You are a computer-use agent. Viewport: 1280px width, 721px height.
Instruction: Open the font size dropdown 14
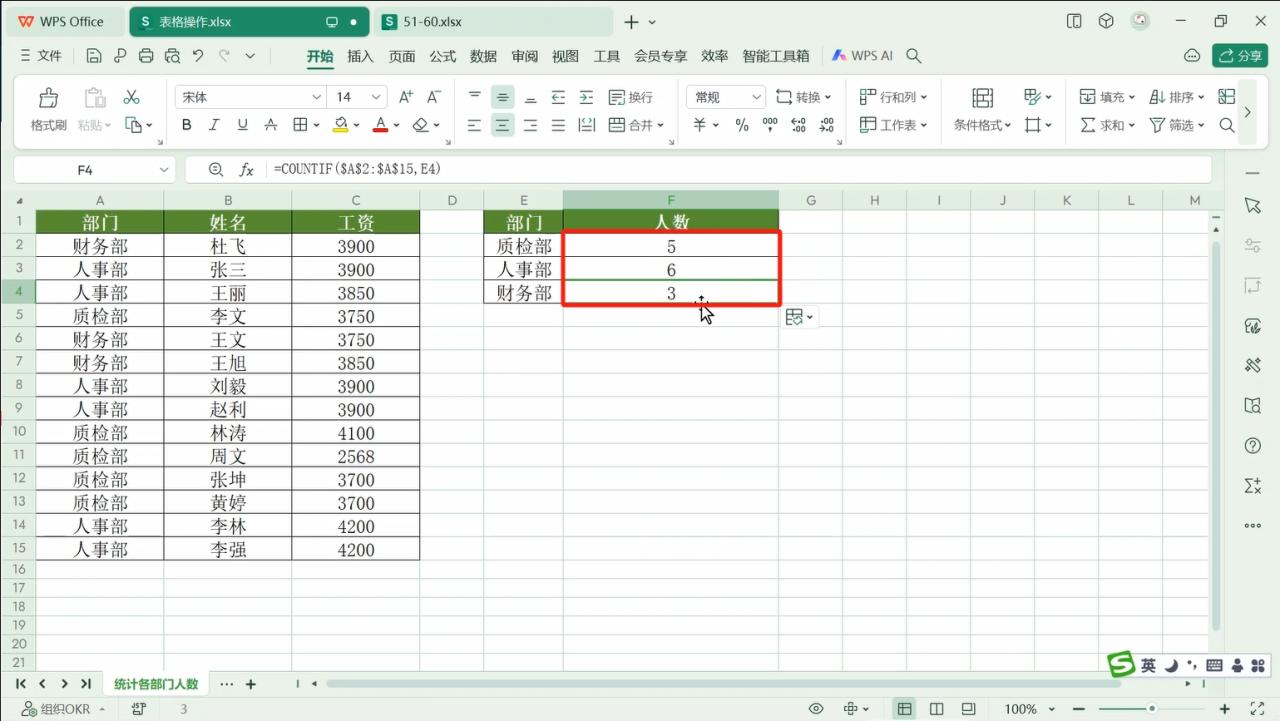point(376,97)
